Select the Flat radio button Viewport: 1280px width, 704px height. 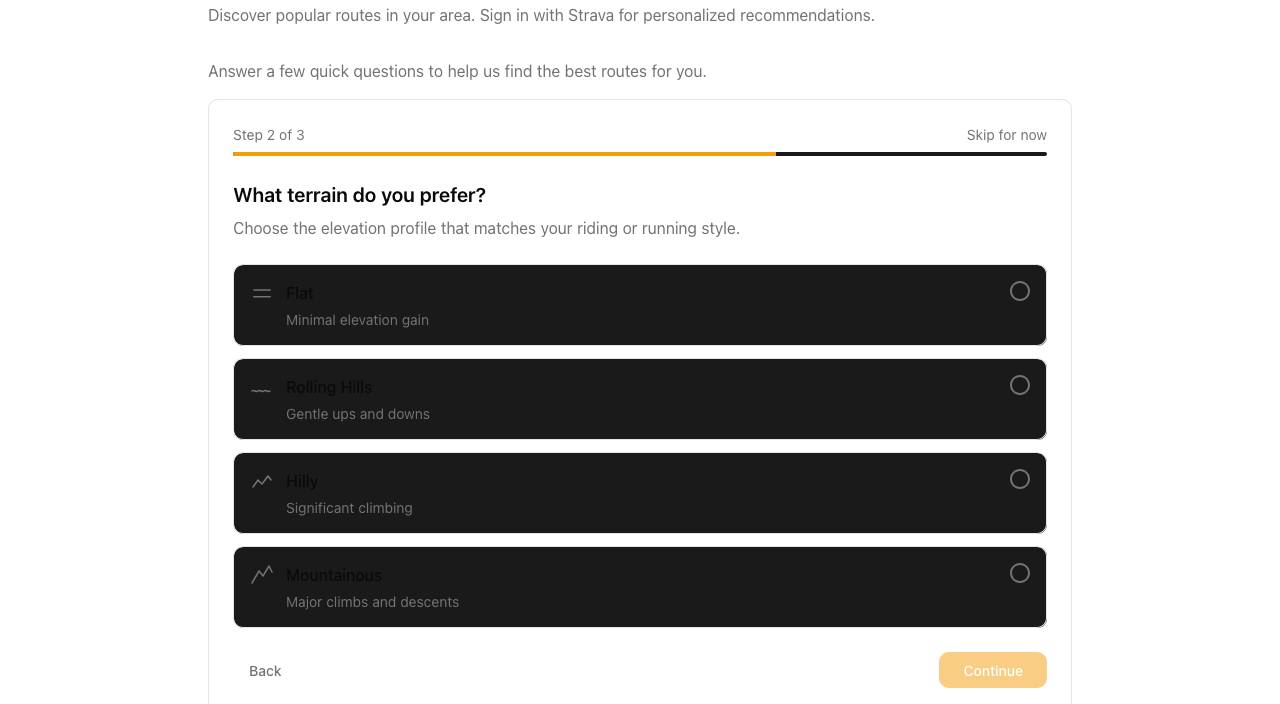click(1019, 291)
